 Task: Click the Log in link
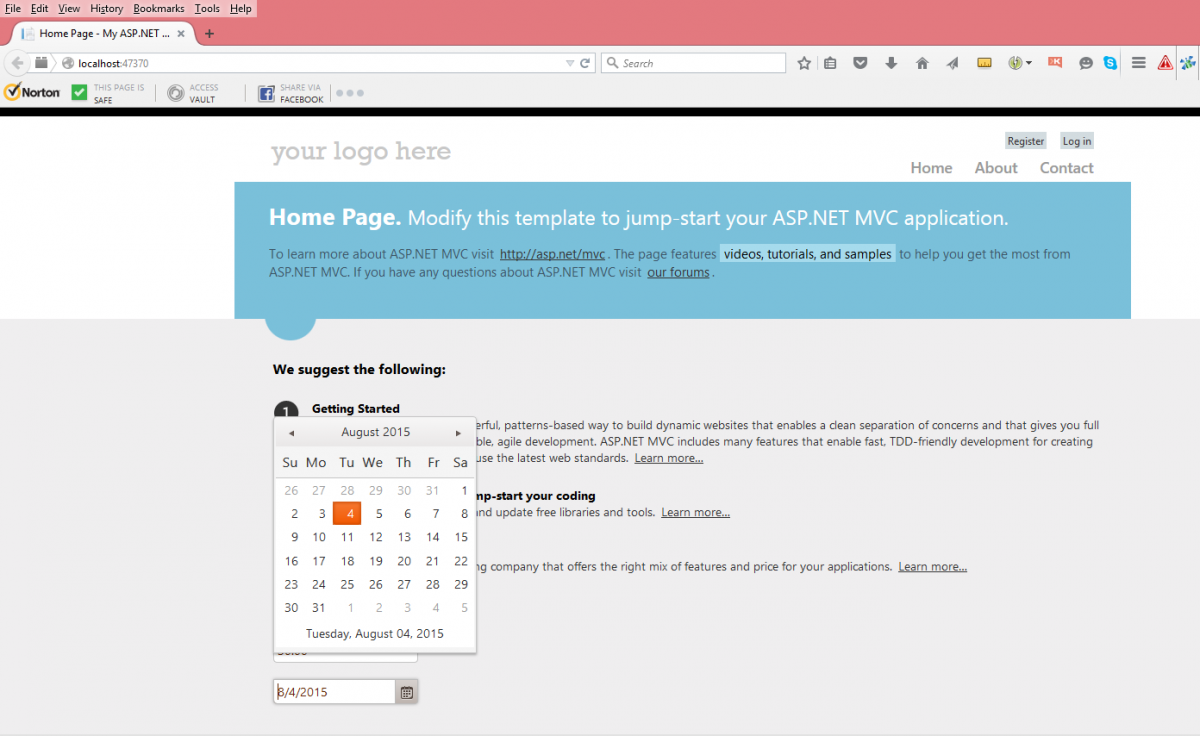coord(1077,141)
